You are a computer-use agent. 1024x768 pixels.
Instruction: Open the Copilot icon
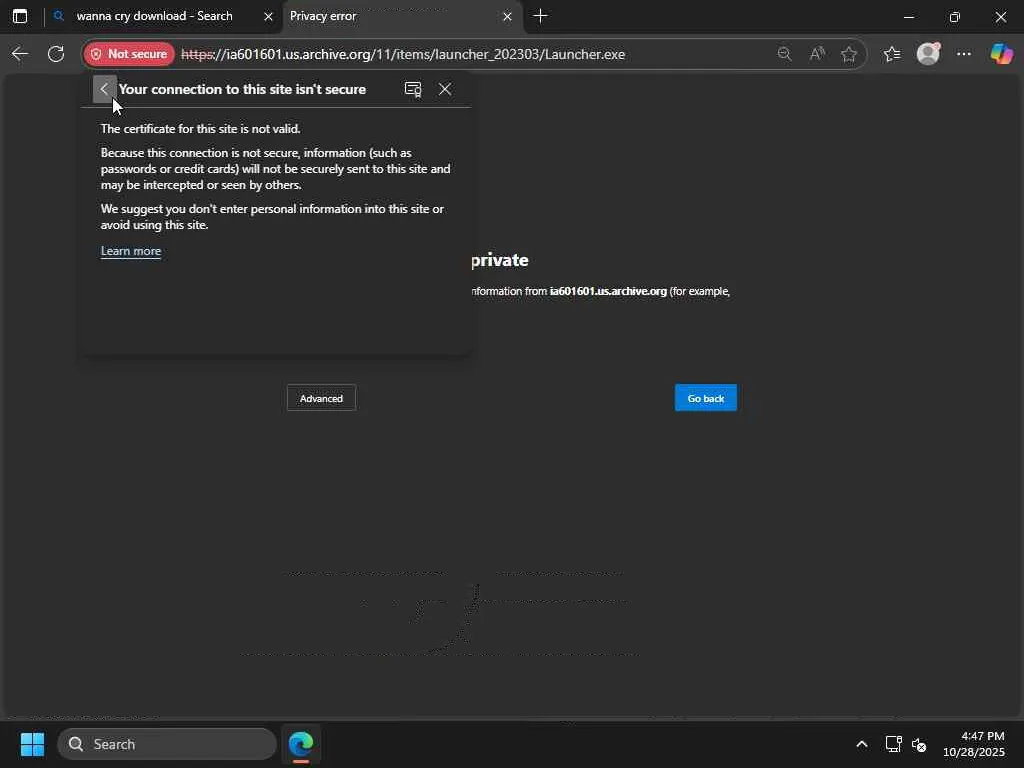click(1001, 54)
